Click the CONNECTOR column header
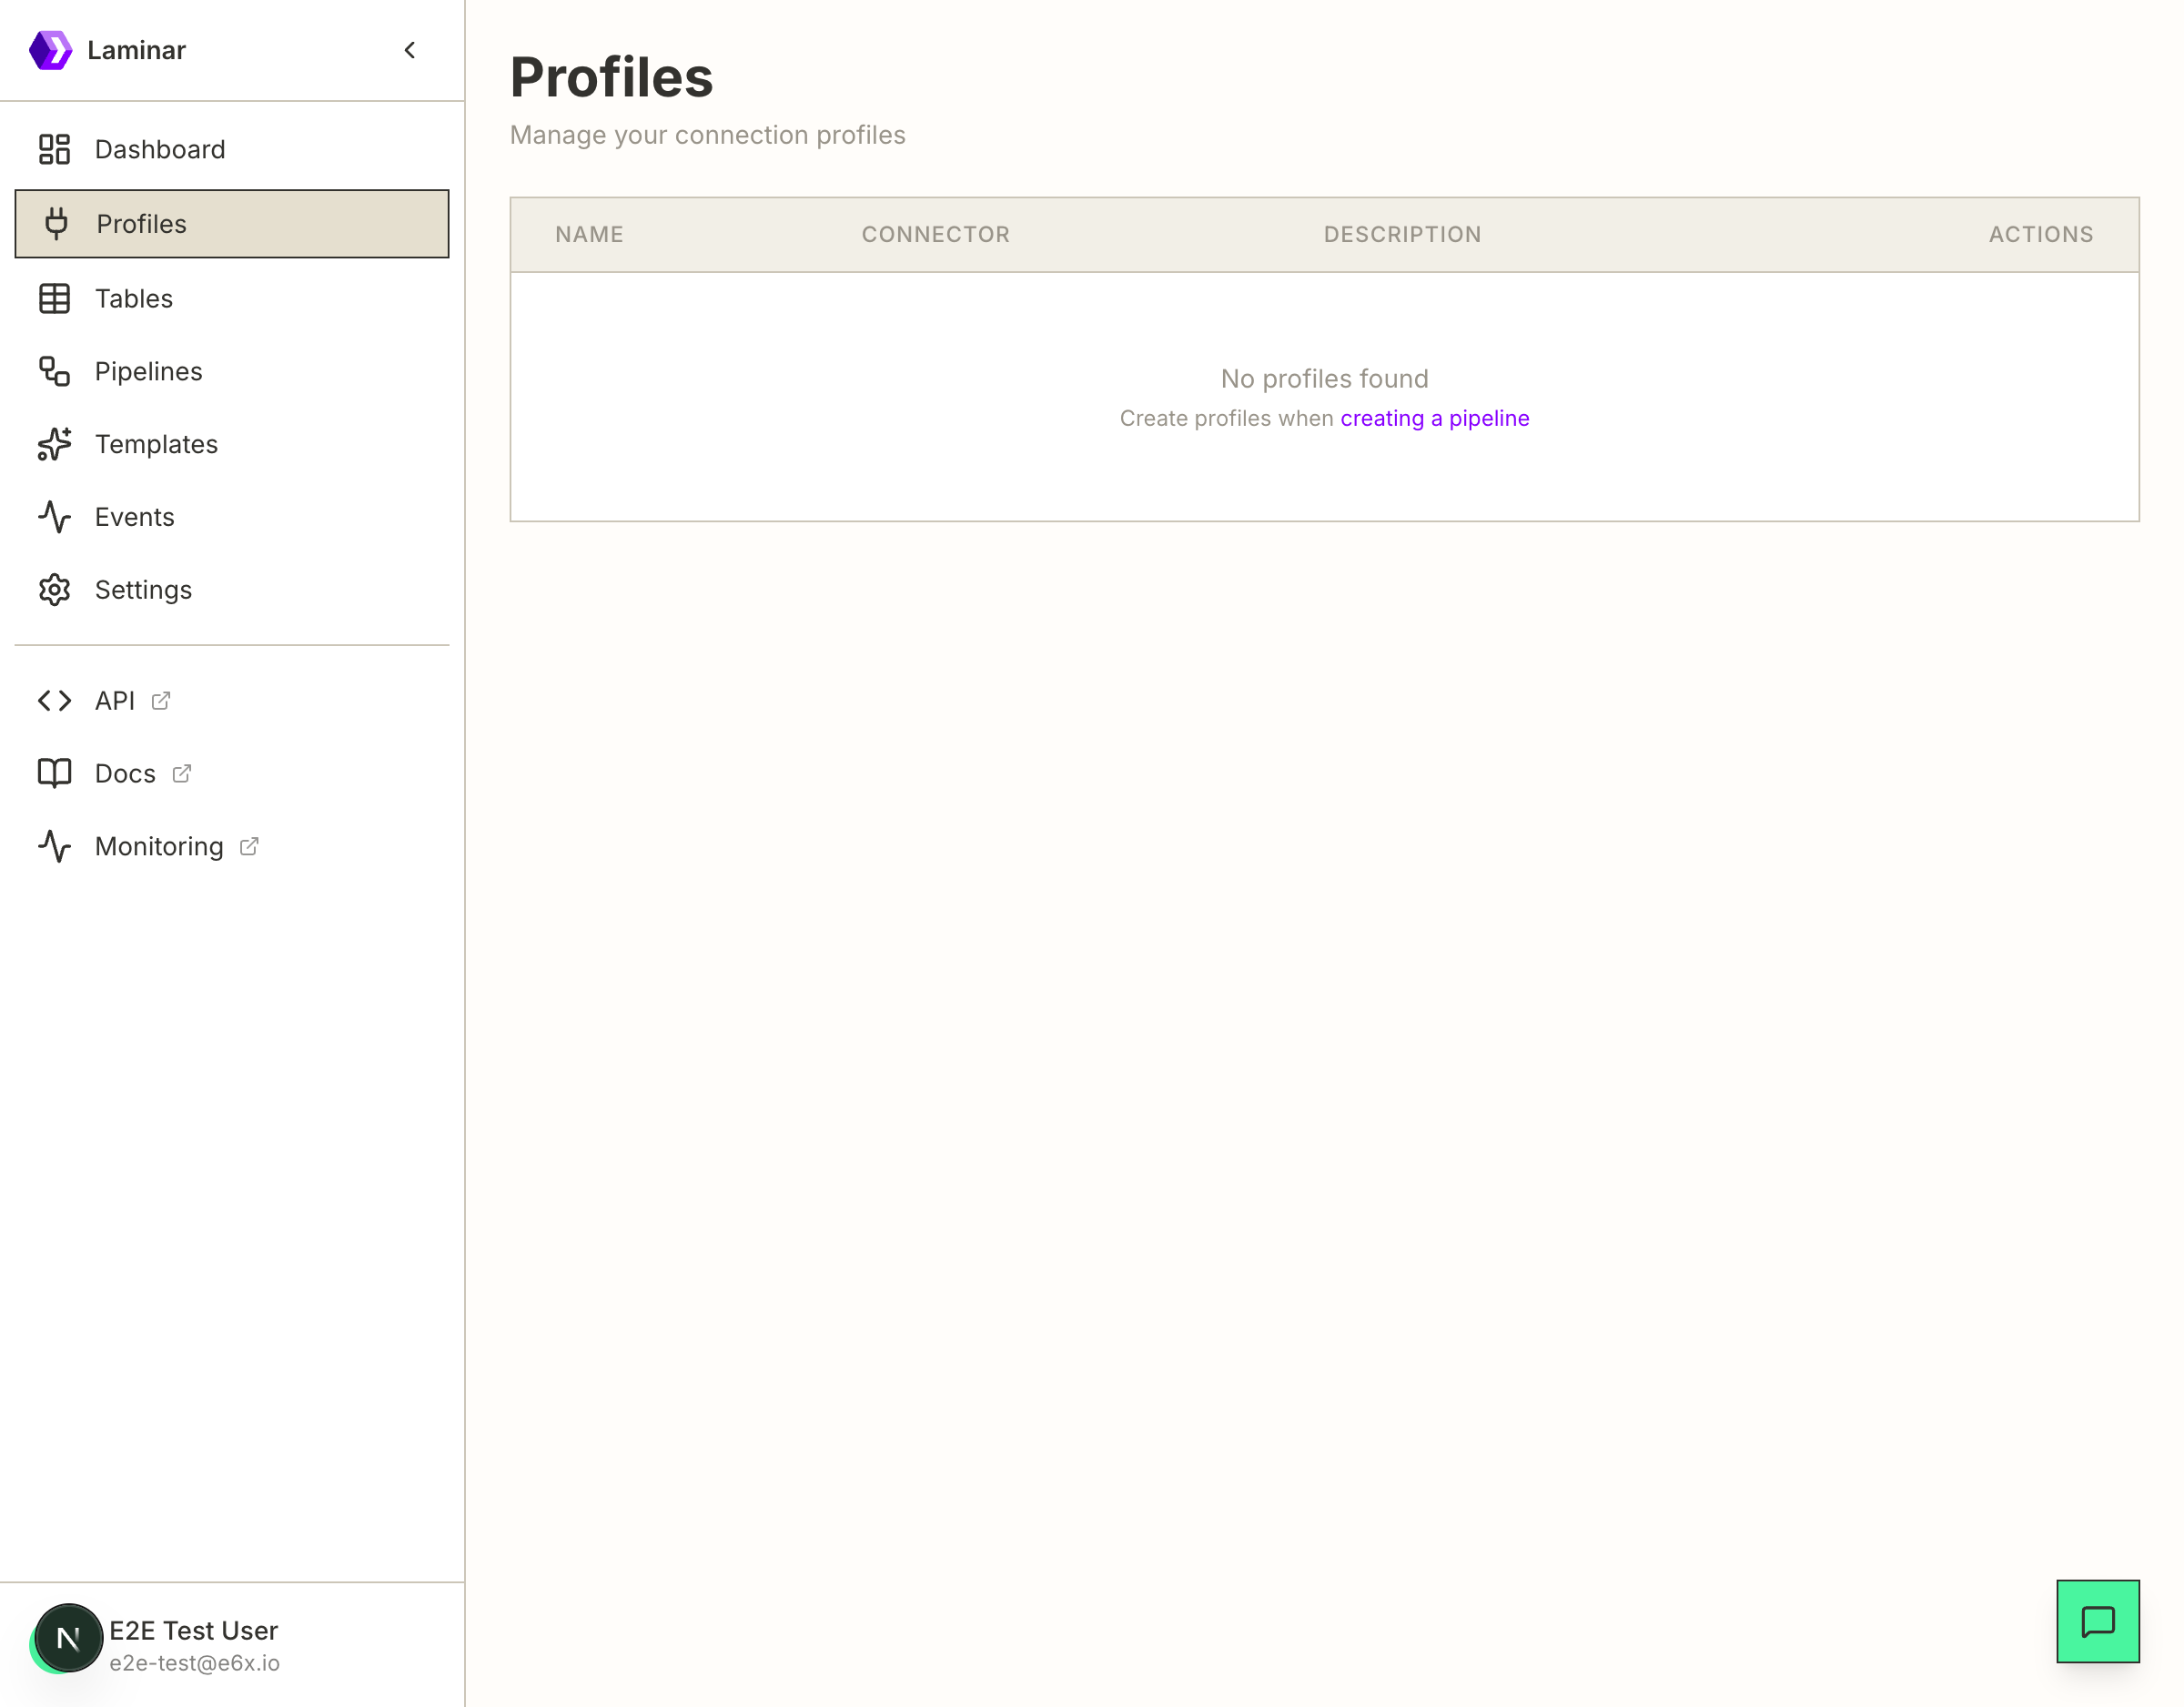The width and height of the screenshot is (2184, 1707). 935,234
